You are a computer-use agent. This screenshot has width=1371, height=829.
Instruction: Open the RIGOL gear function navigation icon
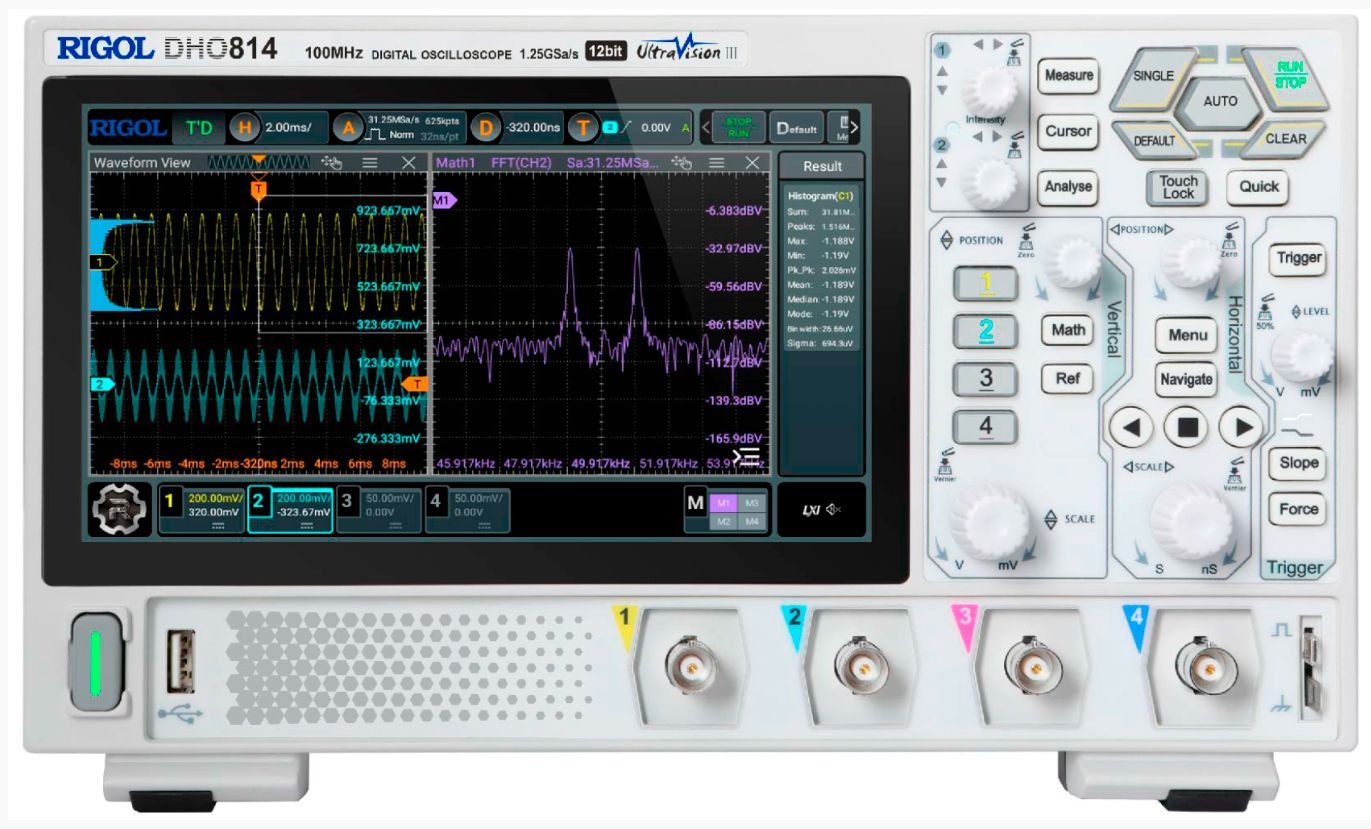click(119, 509)
